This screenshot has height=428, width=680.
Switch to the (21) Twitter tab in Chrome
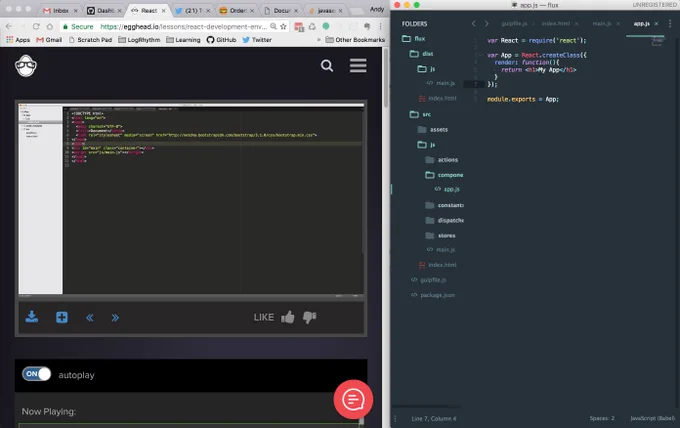pos(193,10)
